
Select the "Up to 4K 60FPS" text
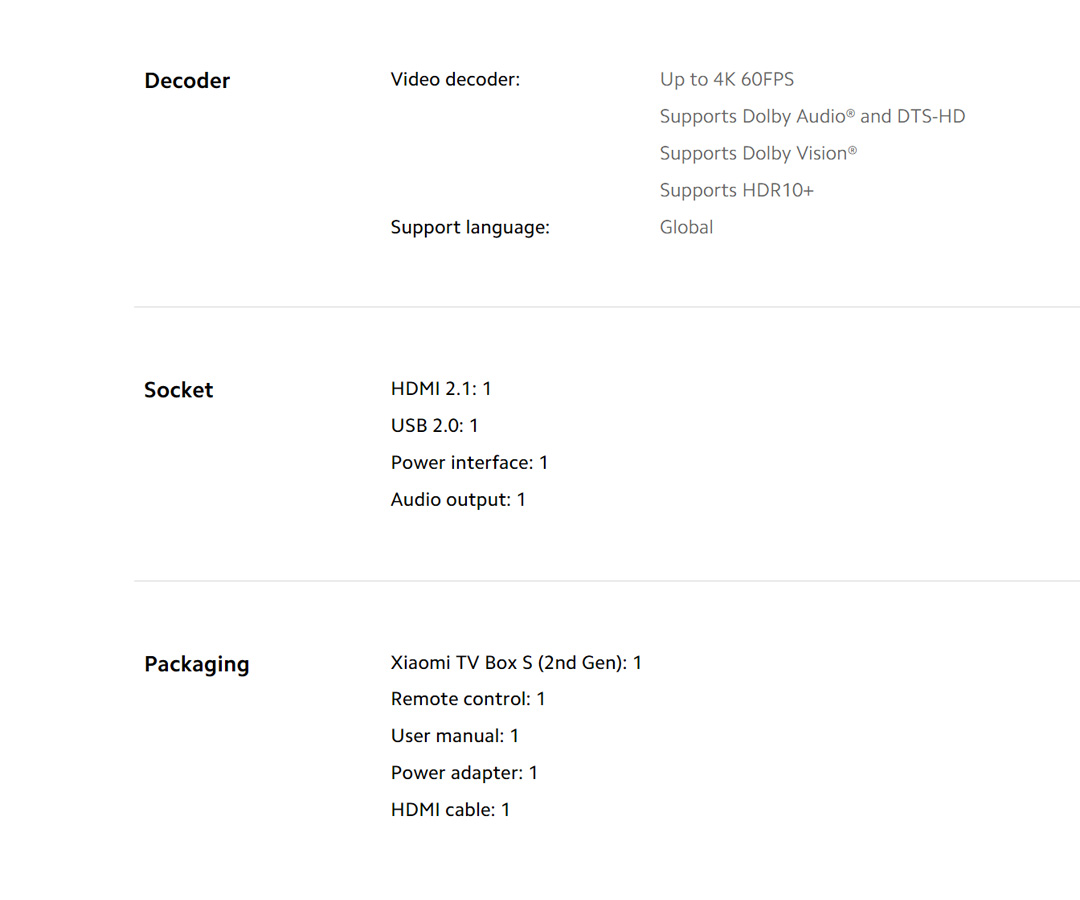726,79
